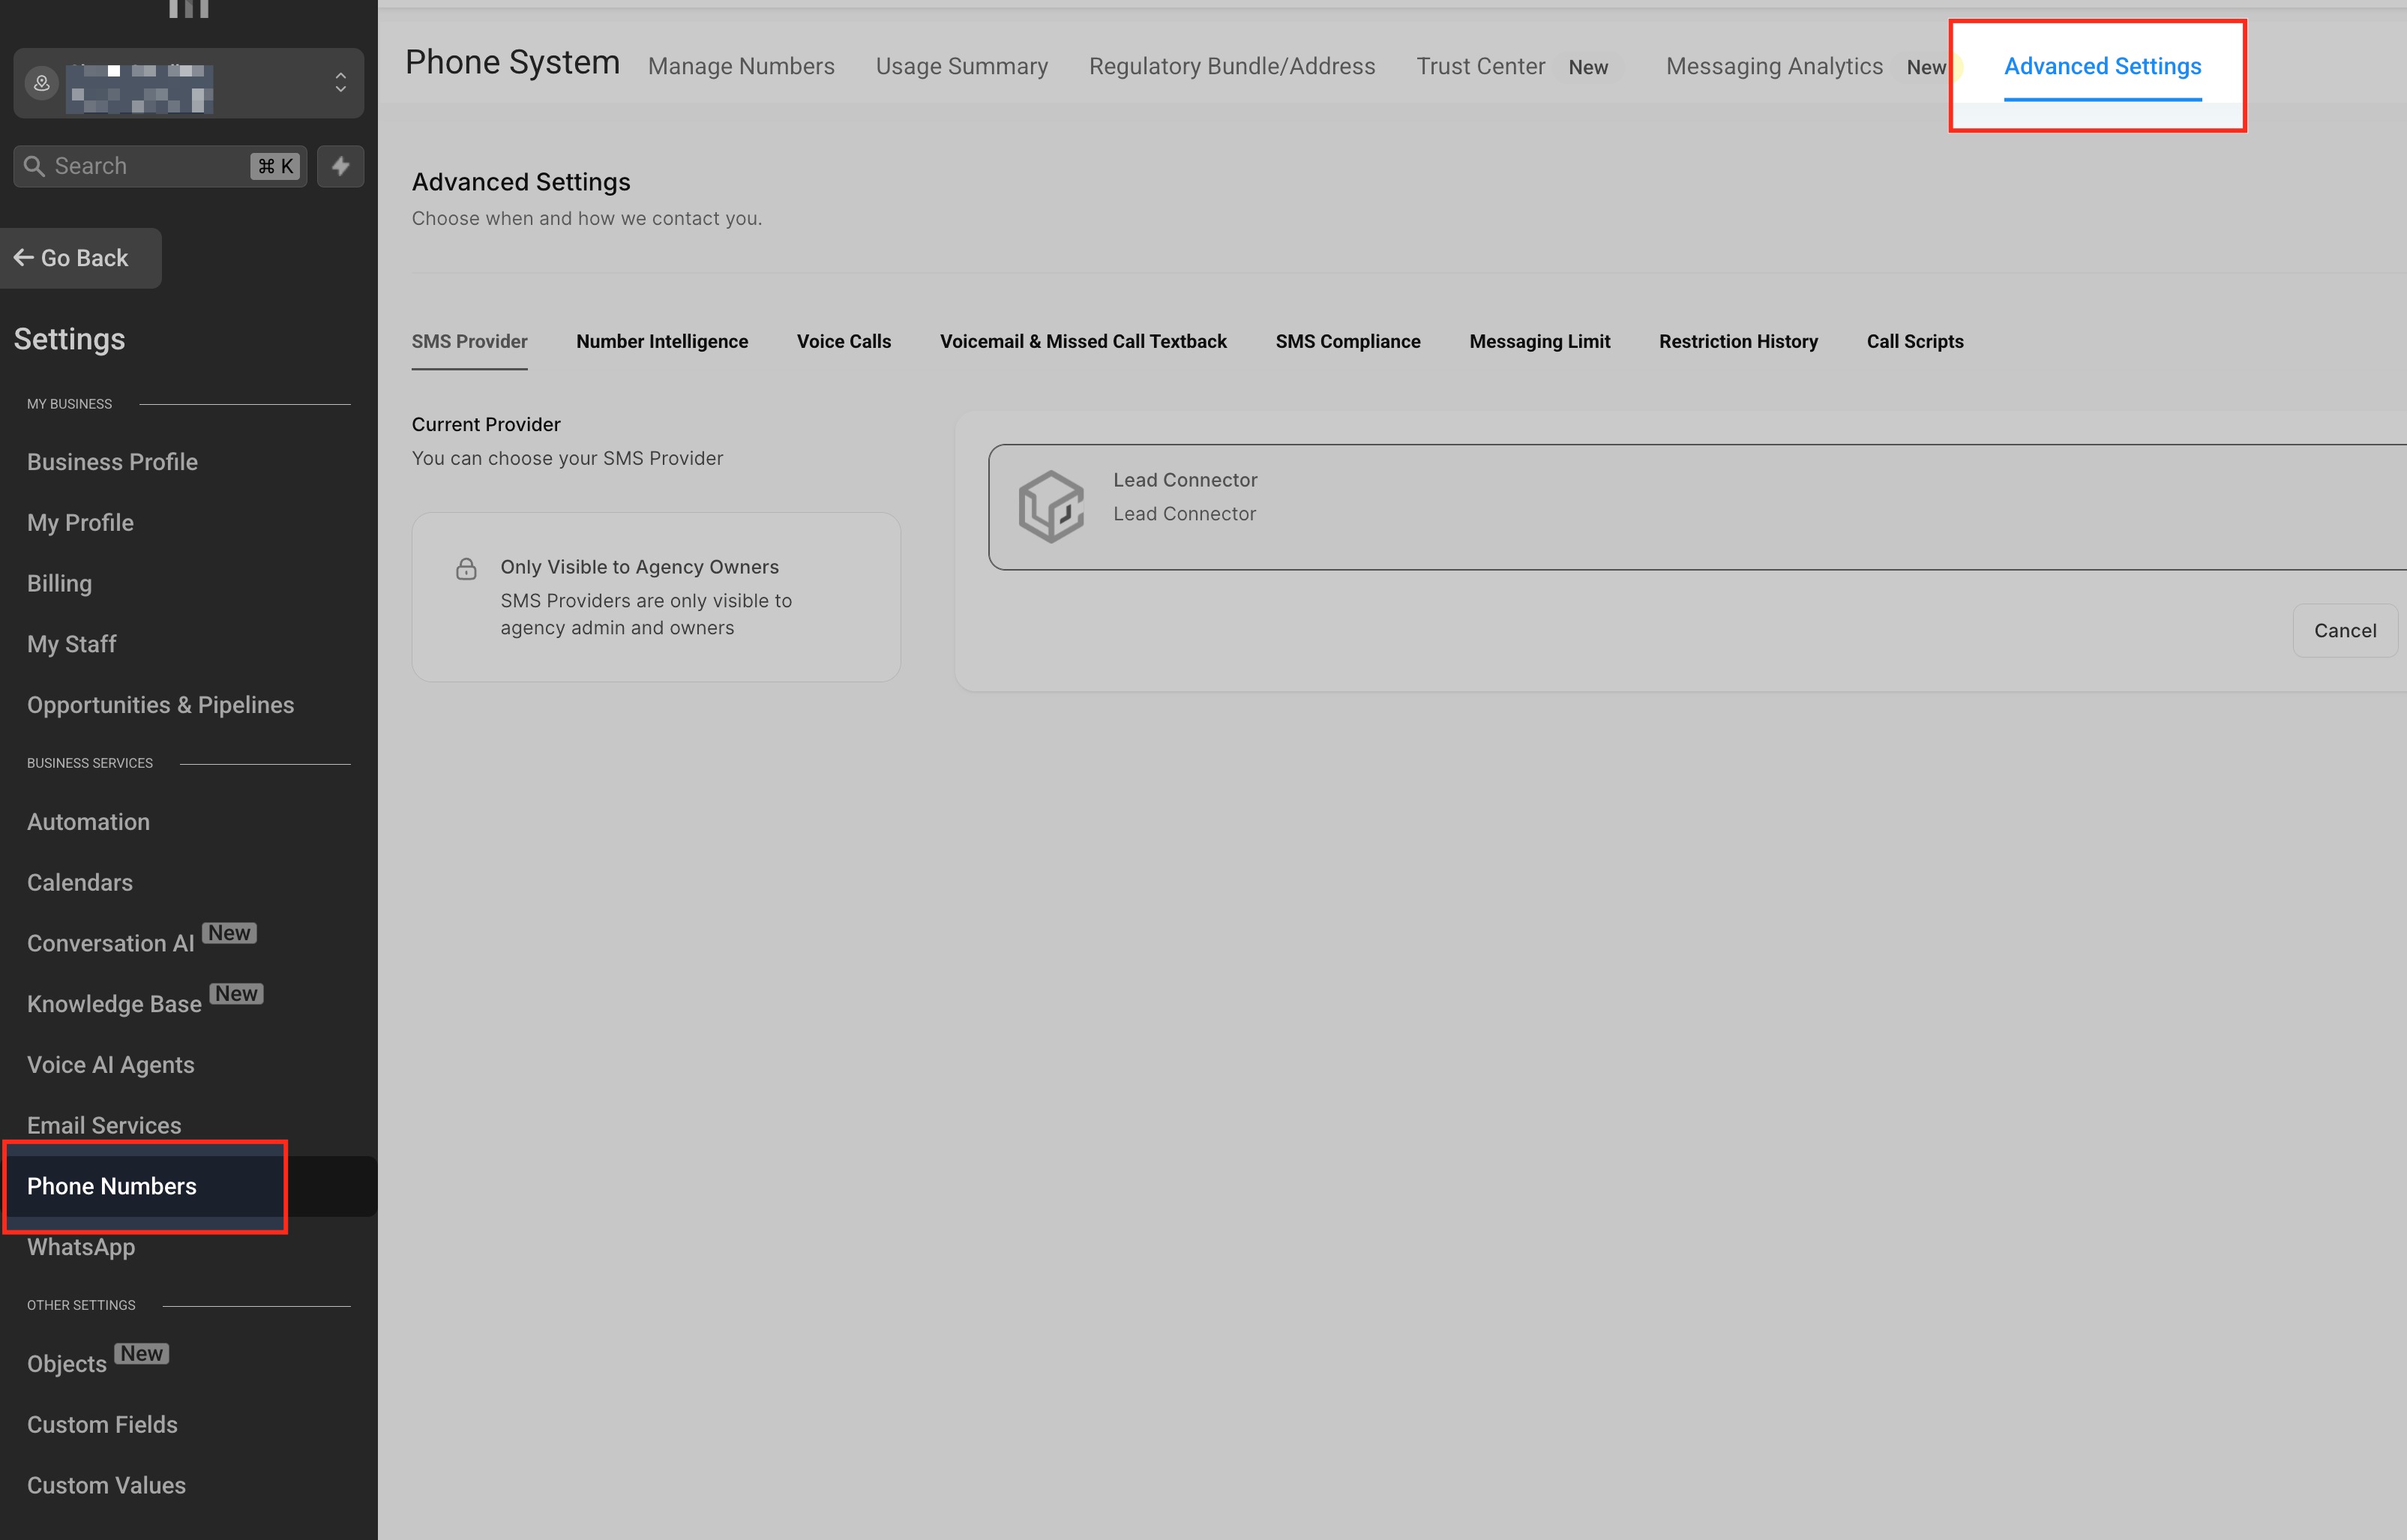2407x1540 pixels.
Task: Open Voicemail & Missed Call Textback tab
Action: pos(1083,342)
